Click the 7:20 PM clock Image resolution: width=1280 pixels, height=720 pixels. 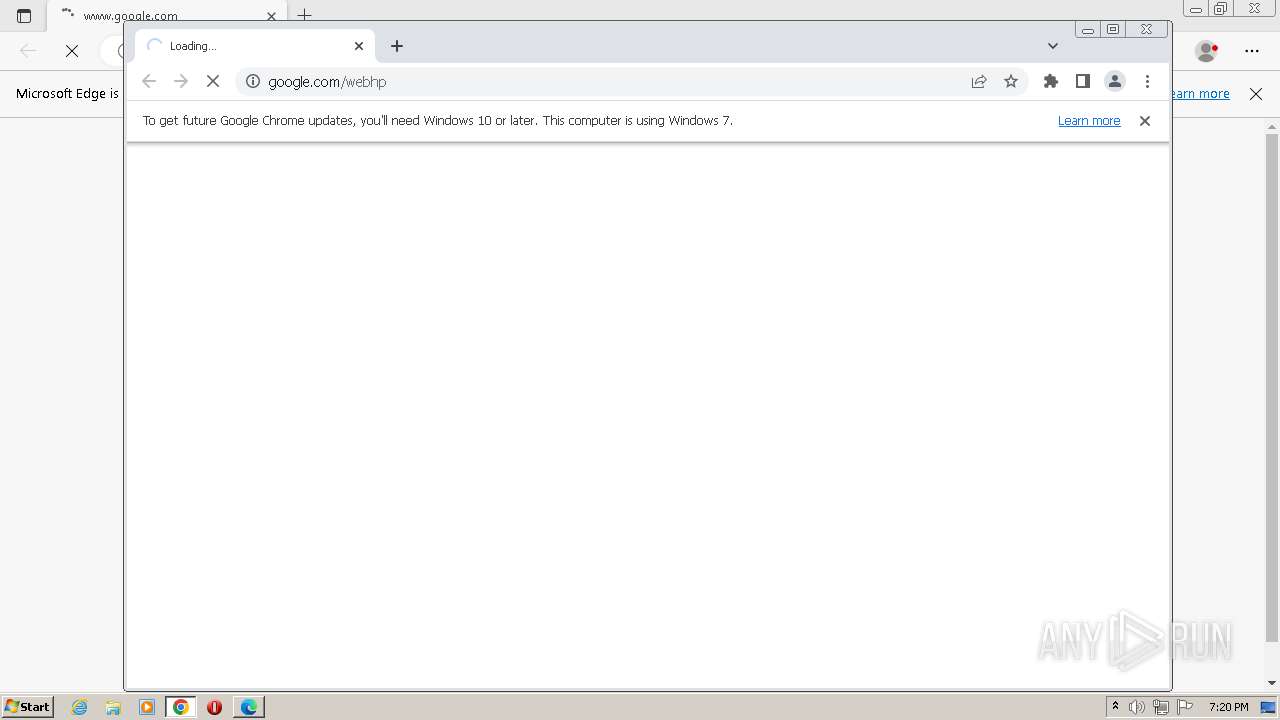[x=1228, y=707]
